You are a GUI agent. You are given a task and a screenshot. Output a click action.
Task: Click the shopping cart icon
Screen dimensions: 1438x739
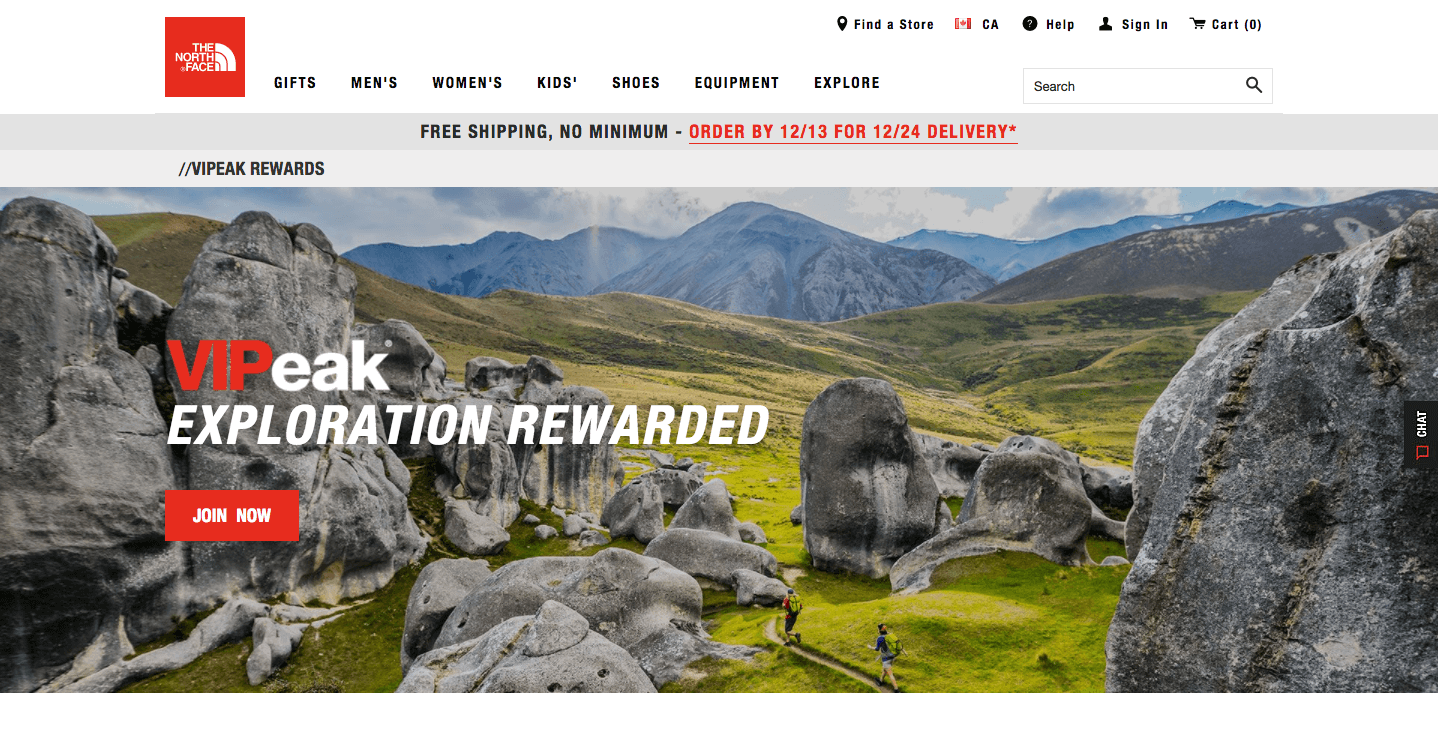coord(1197,24)
